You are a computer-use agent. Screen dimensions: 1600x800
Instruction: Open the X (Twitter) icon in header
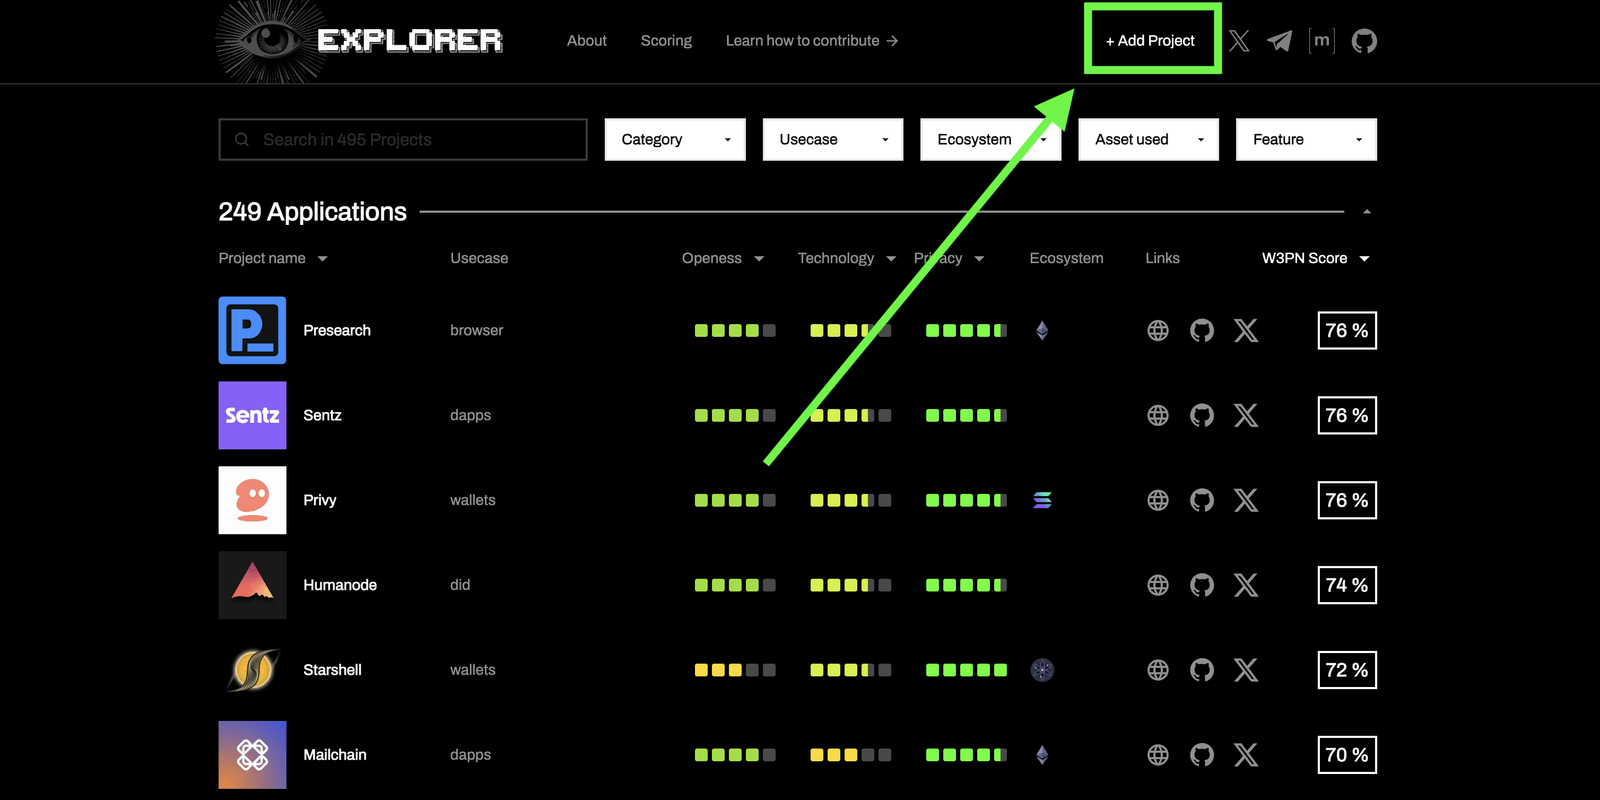coord(1239,41)
